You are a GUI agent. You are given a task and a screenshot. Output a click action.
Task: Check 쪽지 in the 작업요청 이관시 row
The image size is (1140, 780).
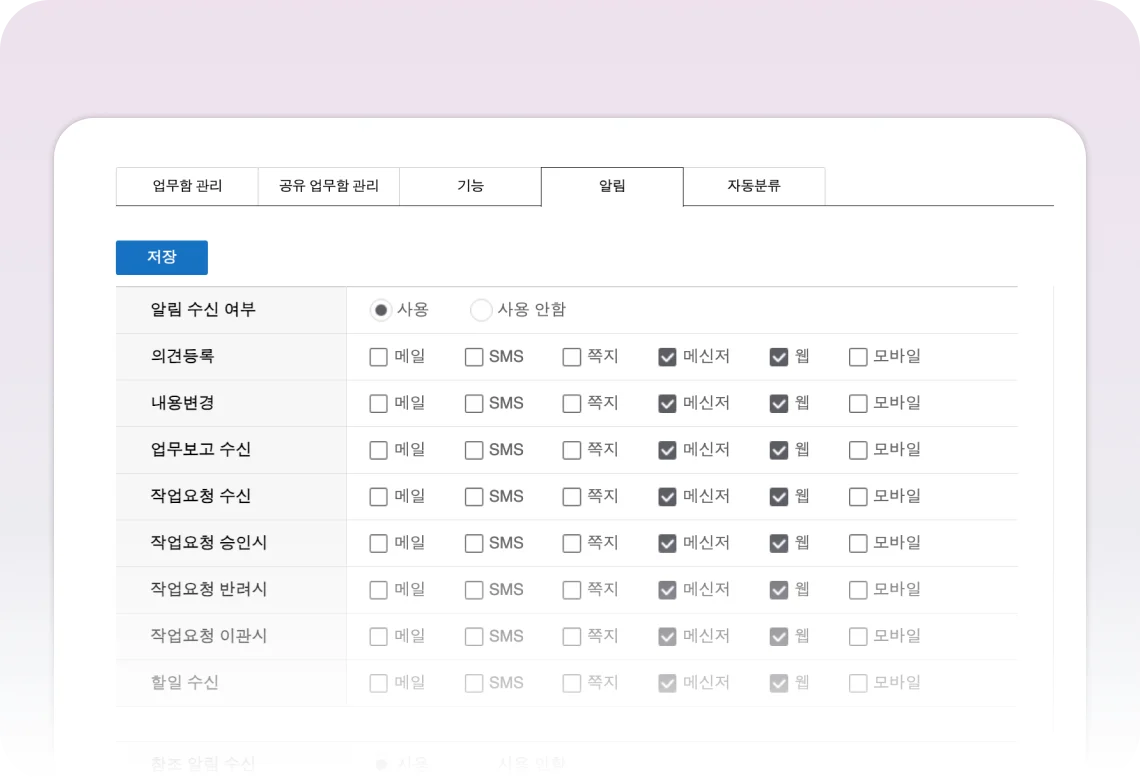(571, 636)
